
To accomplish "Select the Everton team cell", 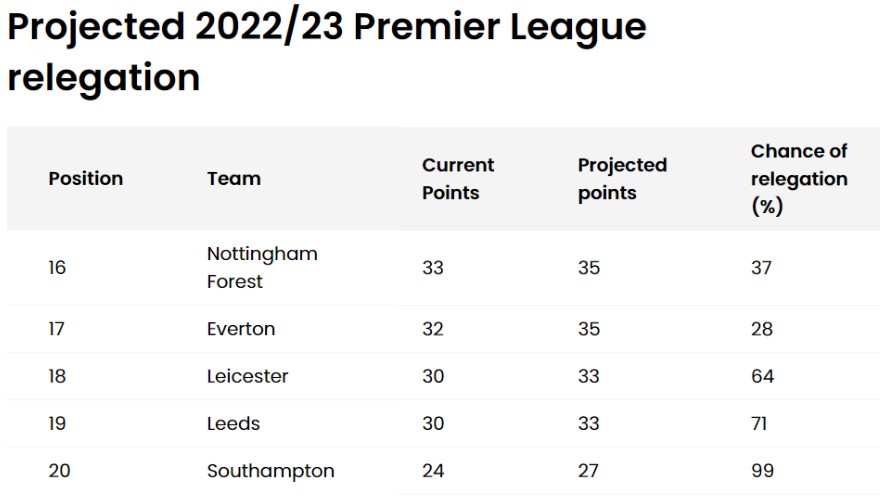I will [x=241, y=329].
